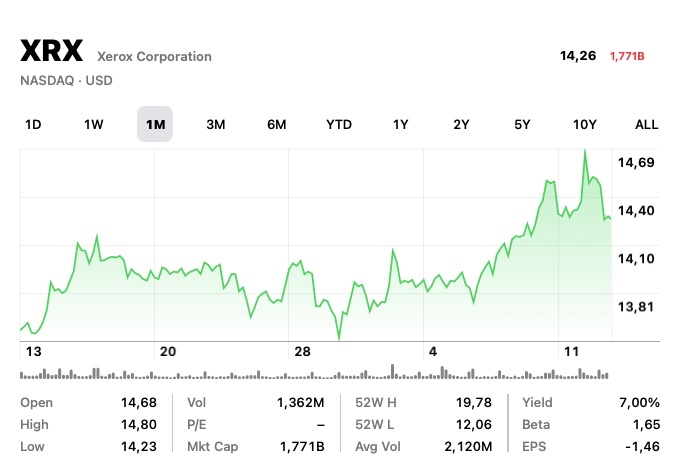Toggle the red 1,771B market cap value

627,56
